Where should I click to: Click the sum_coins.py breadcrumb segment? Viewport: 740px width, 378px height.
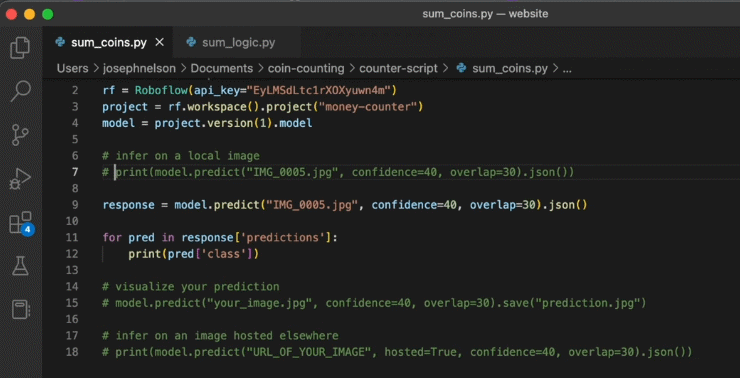click(510, 68)
